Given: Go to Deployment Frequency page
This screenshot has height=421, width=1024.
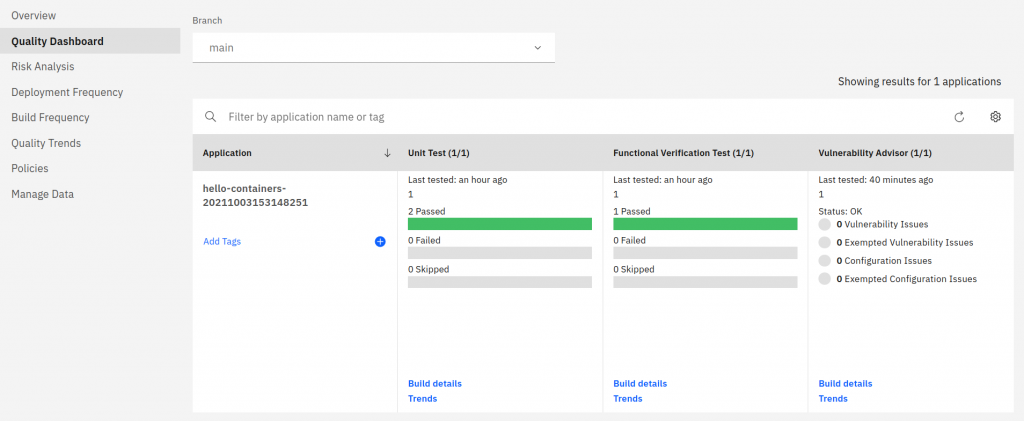Looking at the screenshot, I should coord(67,92).
